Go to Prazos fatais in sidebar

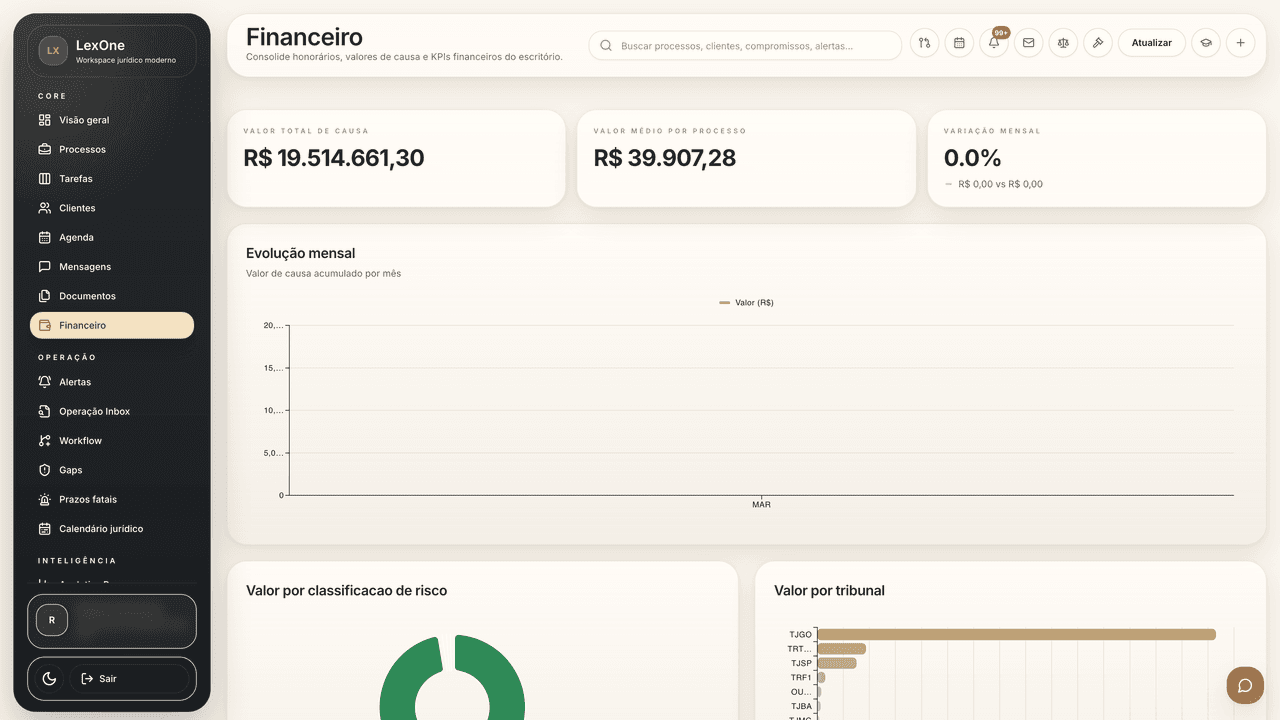click(89, 499)
